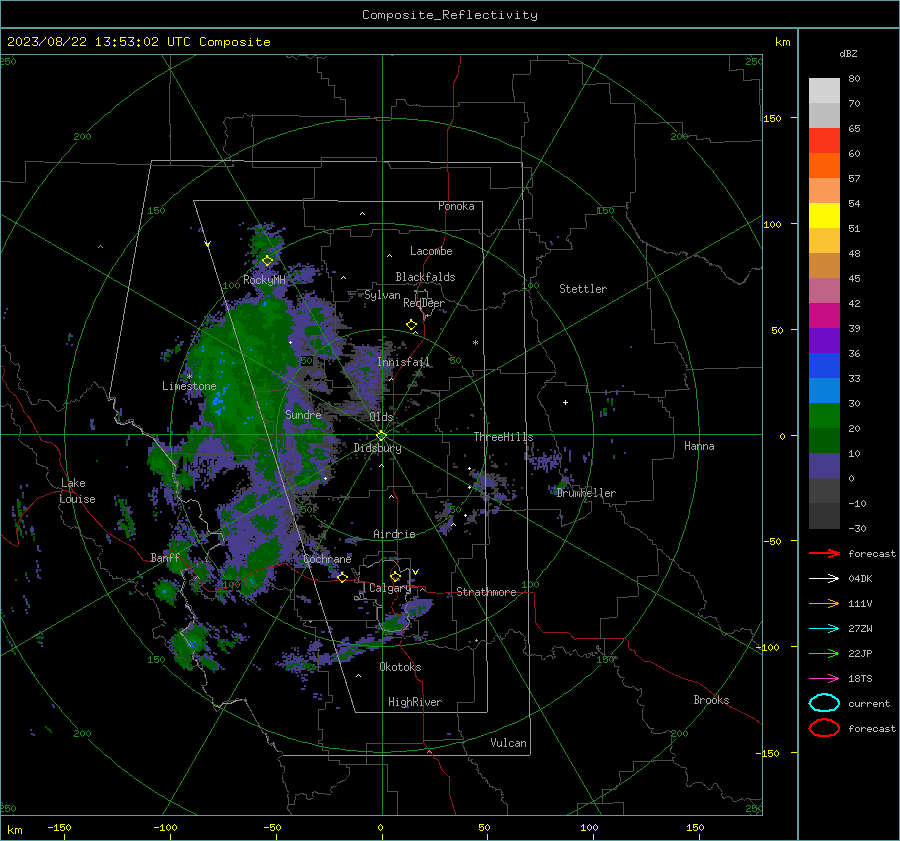The image size is (900, 841).
Task: Click the HighRiver label
Action: 415,702
